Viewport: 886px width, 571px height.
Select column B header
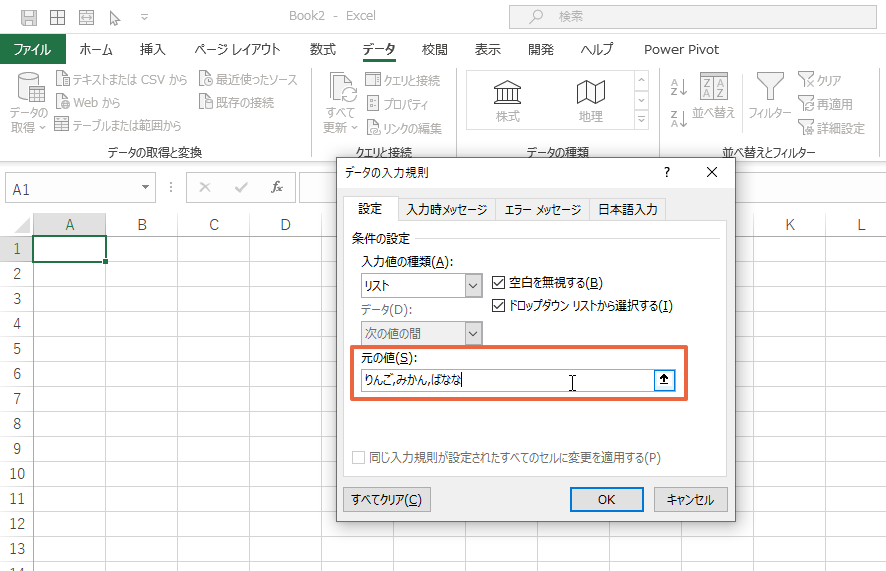click(x=142, y=225)
